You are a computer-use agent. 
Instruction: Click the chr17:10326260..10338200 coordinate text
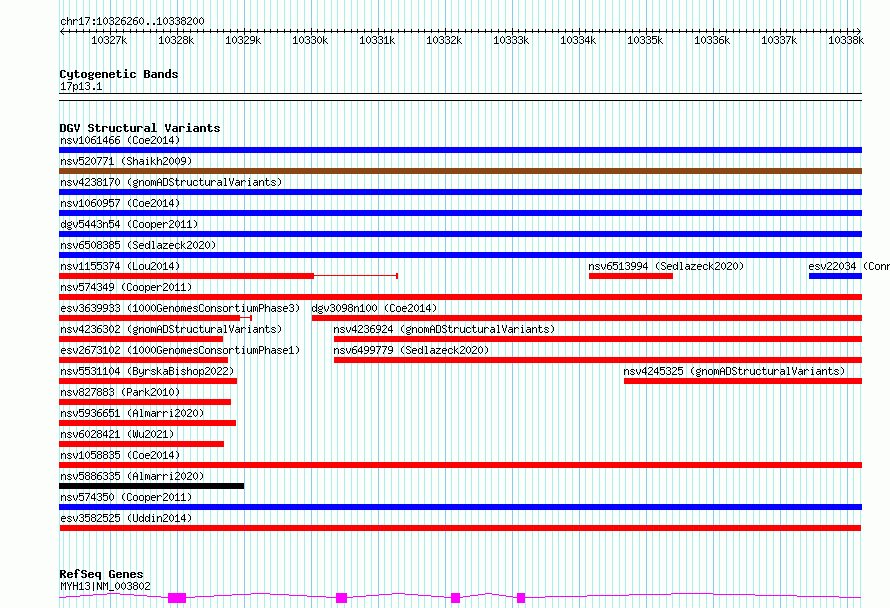point(132,21)
